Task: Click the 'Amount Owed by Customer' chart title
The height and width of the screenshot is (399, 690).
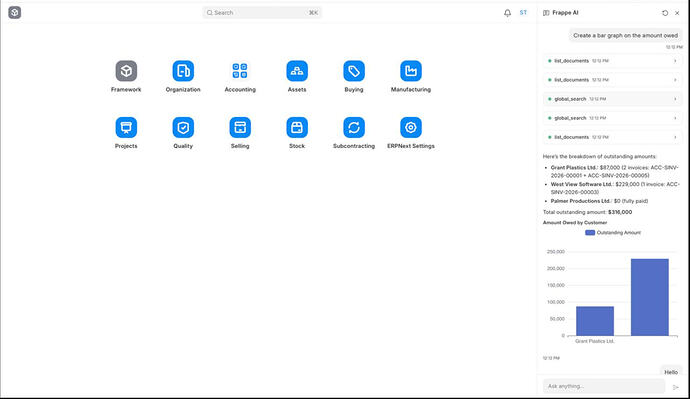Action: tap(575, 223)
